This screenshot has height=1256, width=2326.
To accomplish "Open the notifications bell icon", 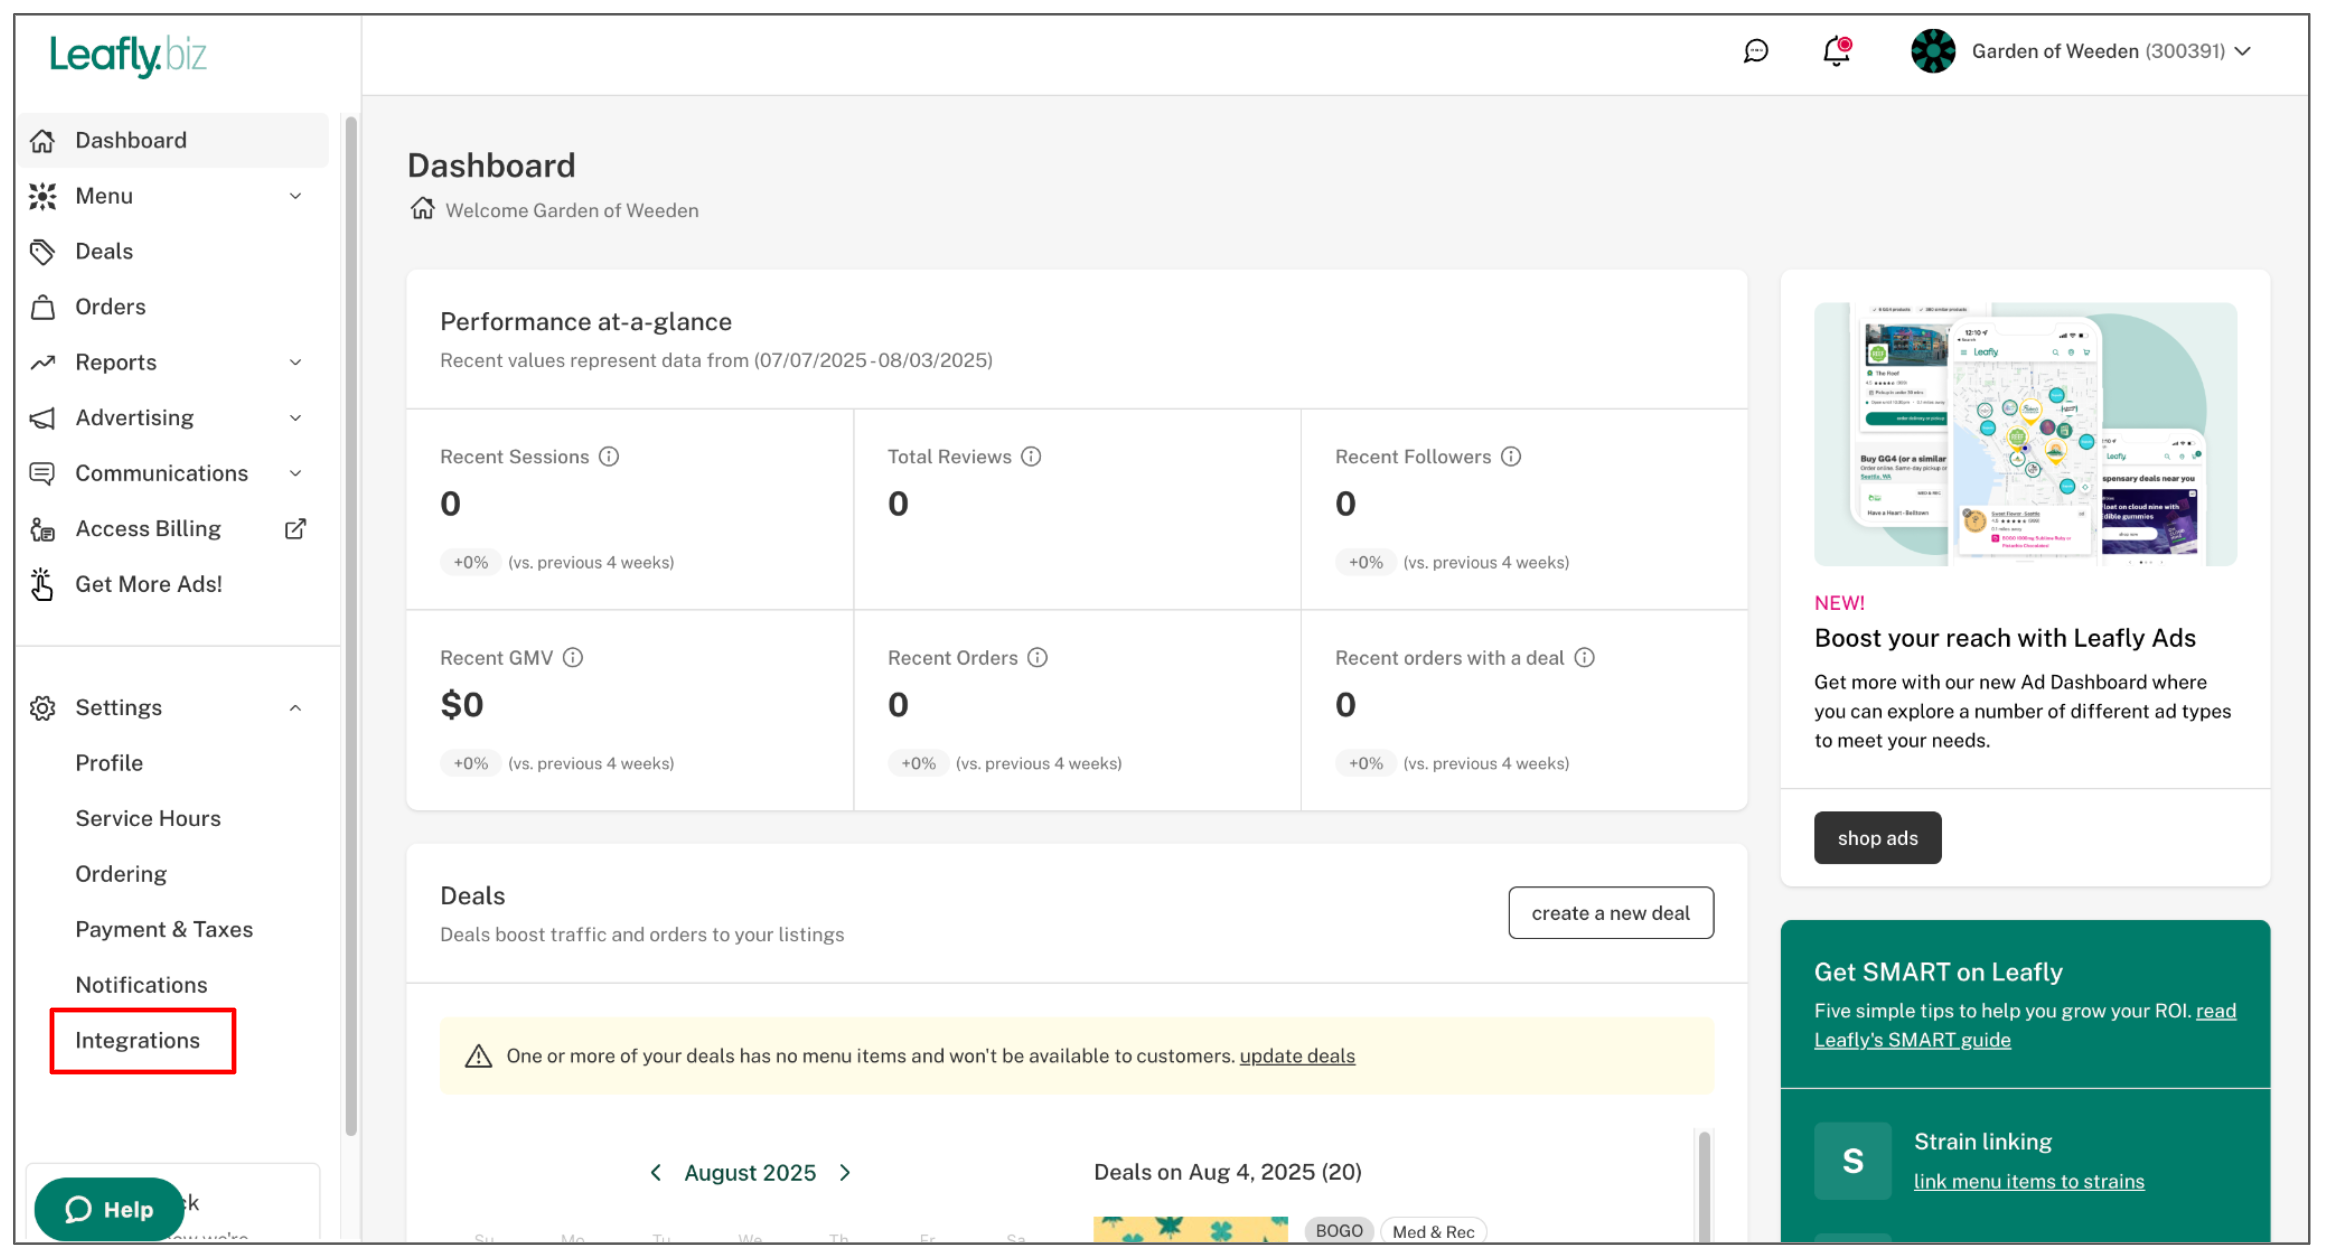I will point(1836,51).
